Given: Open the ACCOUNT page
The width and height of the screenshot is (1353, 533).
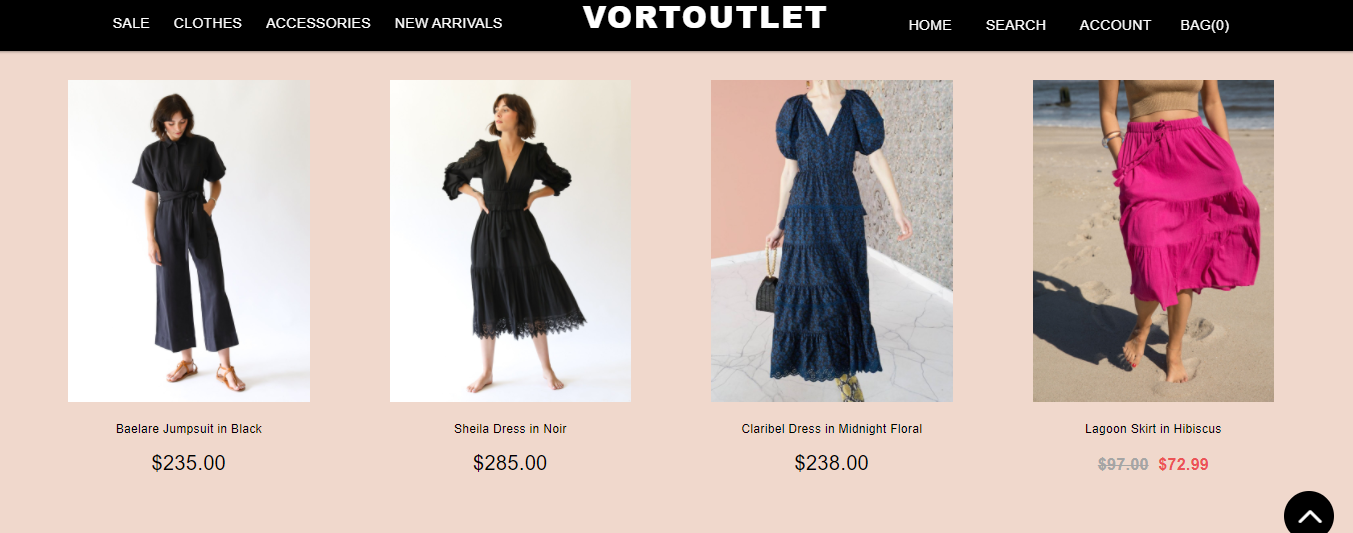Looking at the screenshot, I should (x=1115, y=25).
